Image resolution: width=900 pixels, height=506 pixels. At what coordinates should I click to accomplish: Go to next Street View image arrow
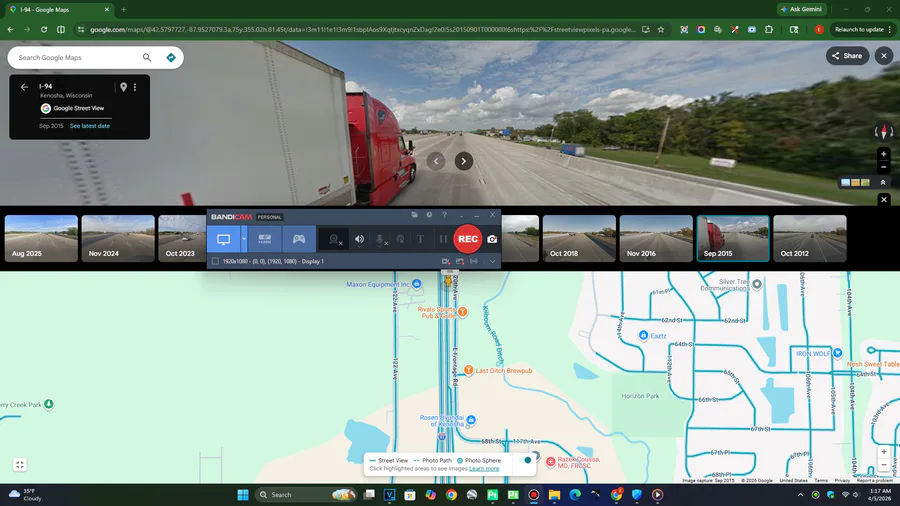pyautogui.click(x=464, y=161)
